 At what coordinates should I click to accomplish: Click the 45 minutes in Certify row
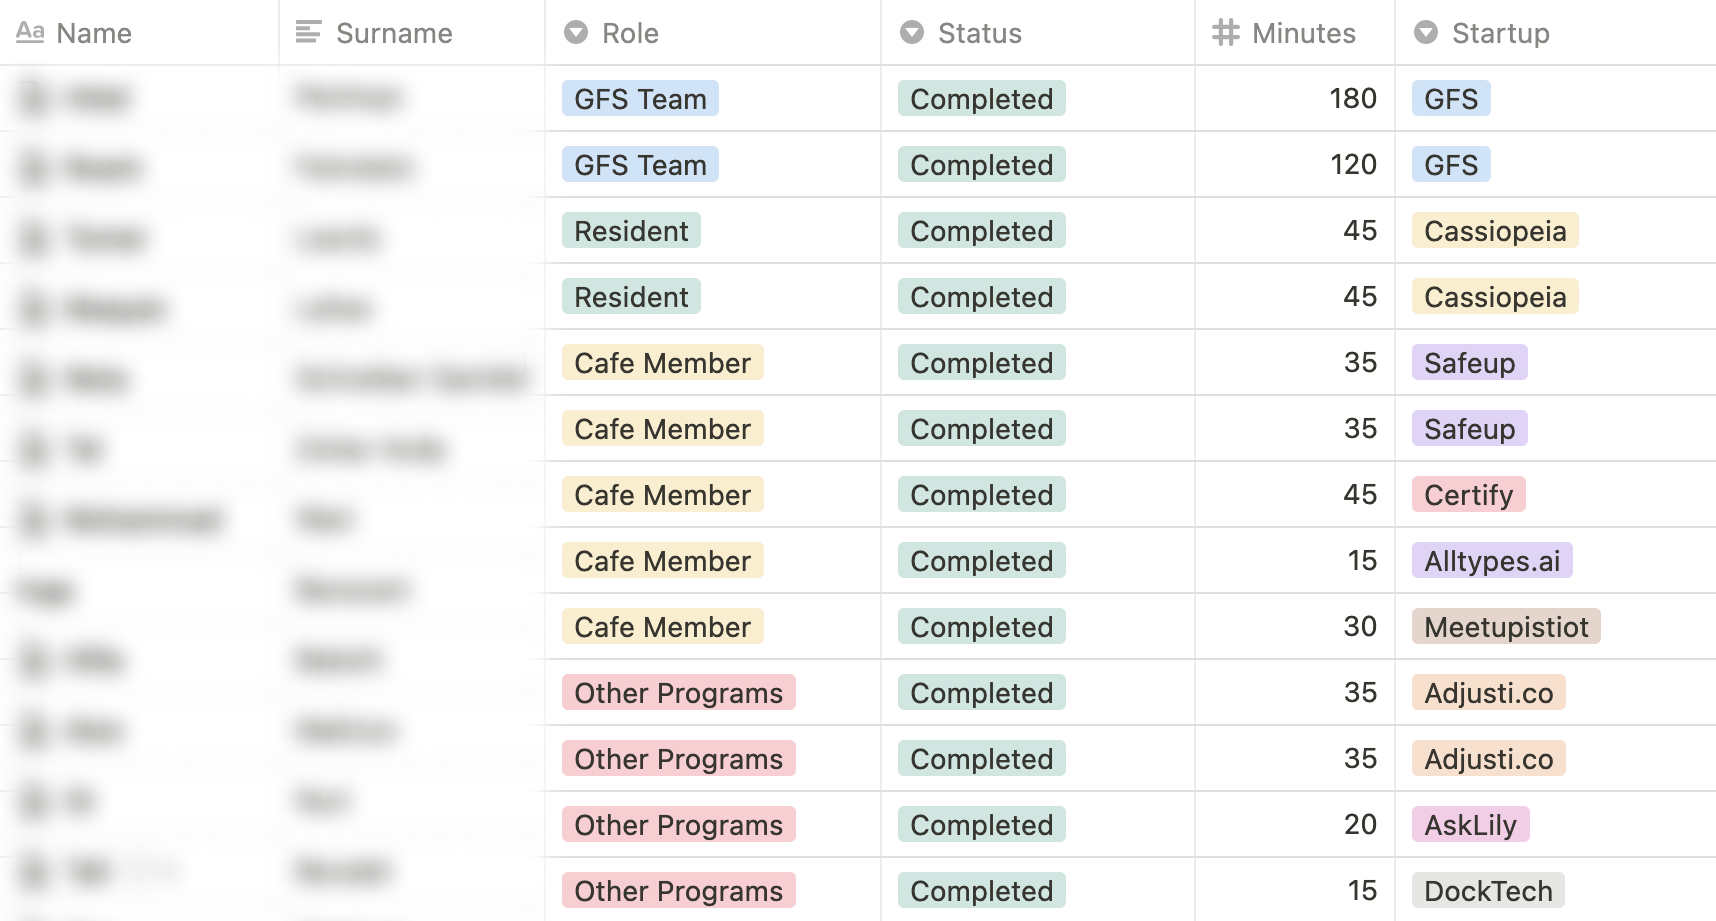1360,494
